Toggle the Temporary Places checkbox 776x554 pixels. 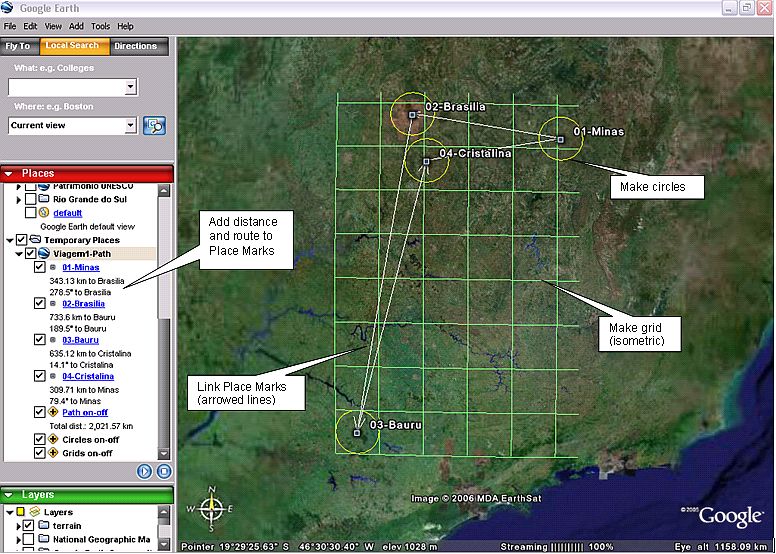click(x=21, y=240)
